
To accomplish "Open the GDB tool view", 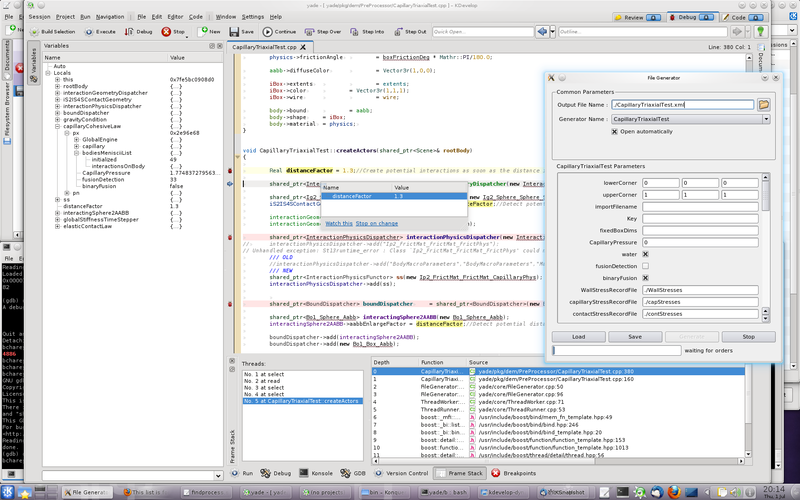I will 353,473.
